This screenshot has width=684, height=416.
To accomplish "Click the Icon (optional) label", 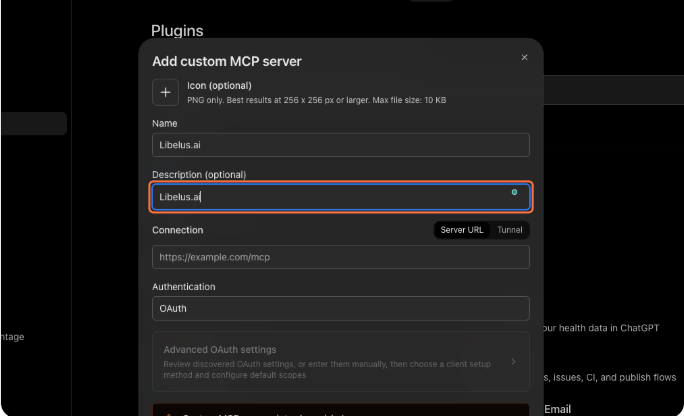I will 219,85.
